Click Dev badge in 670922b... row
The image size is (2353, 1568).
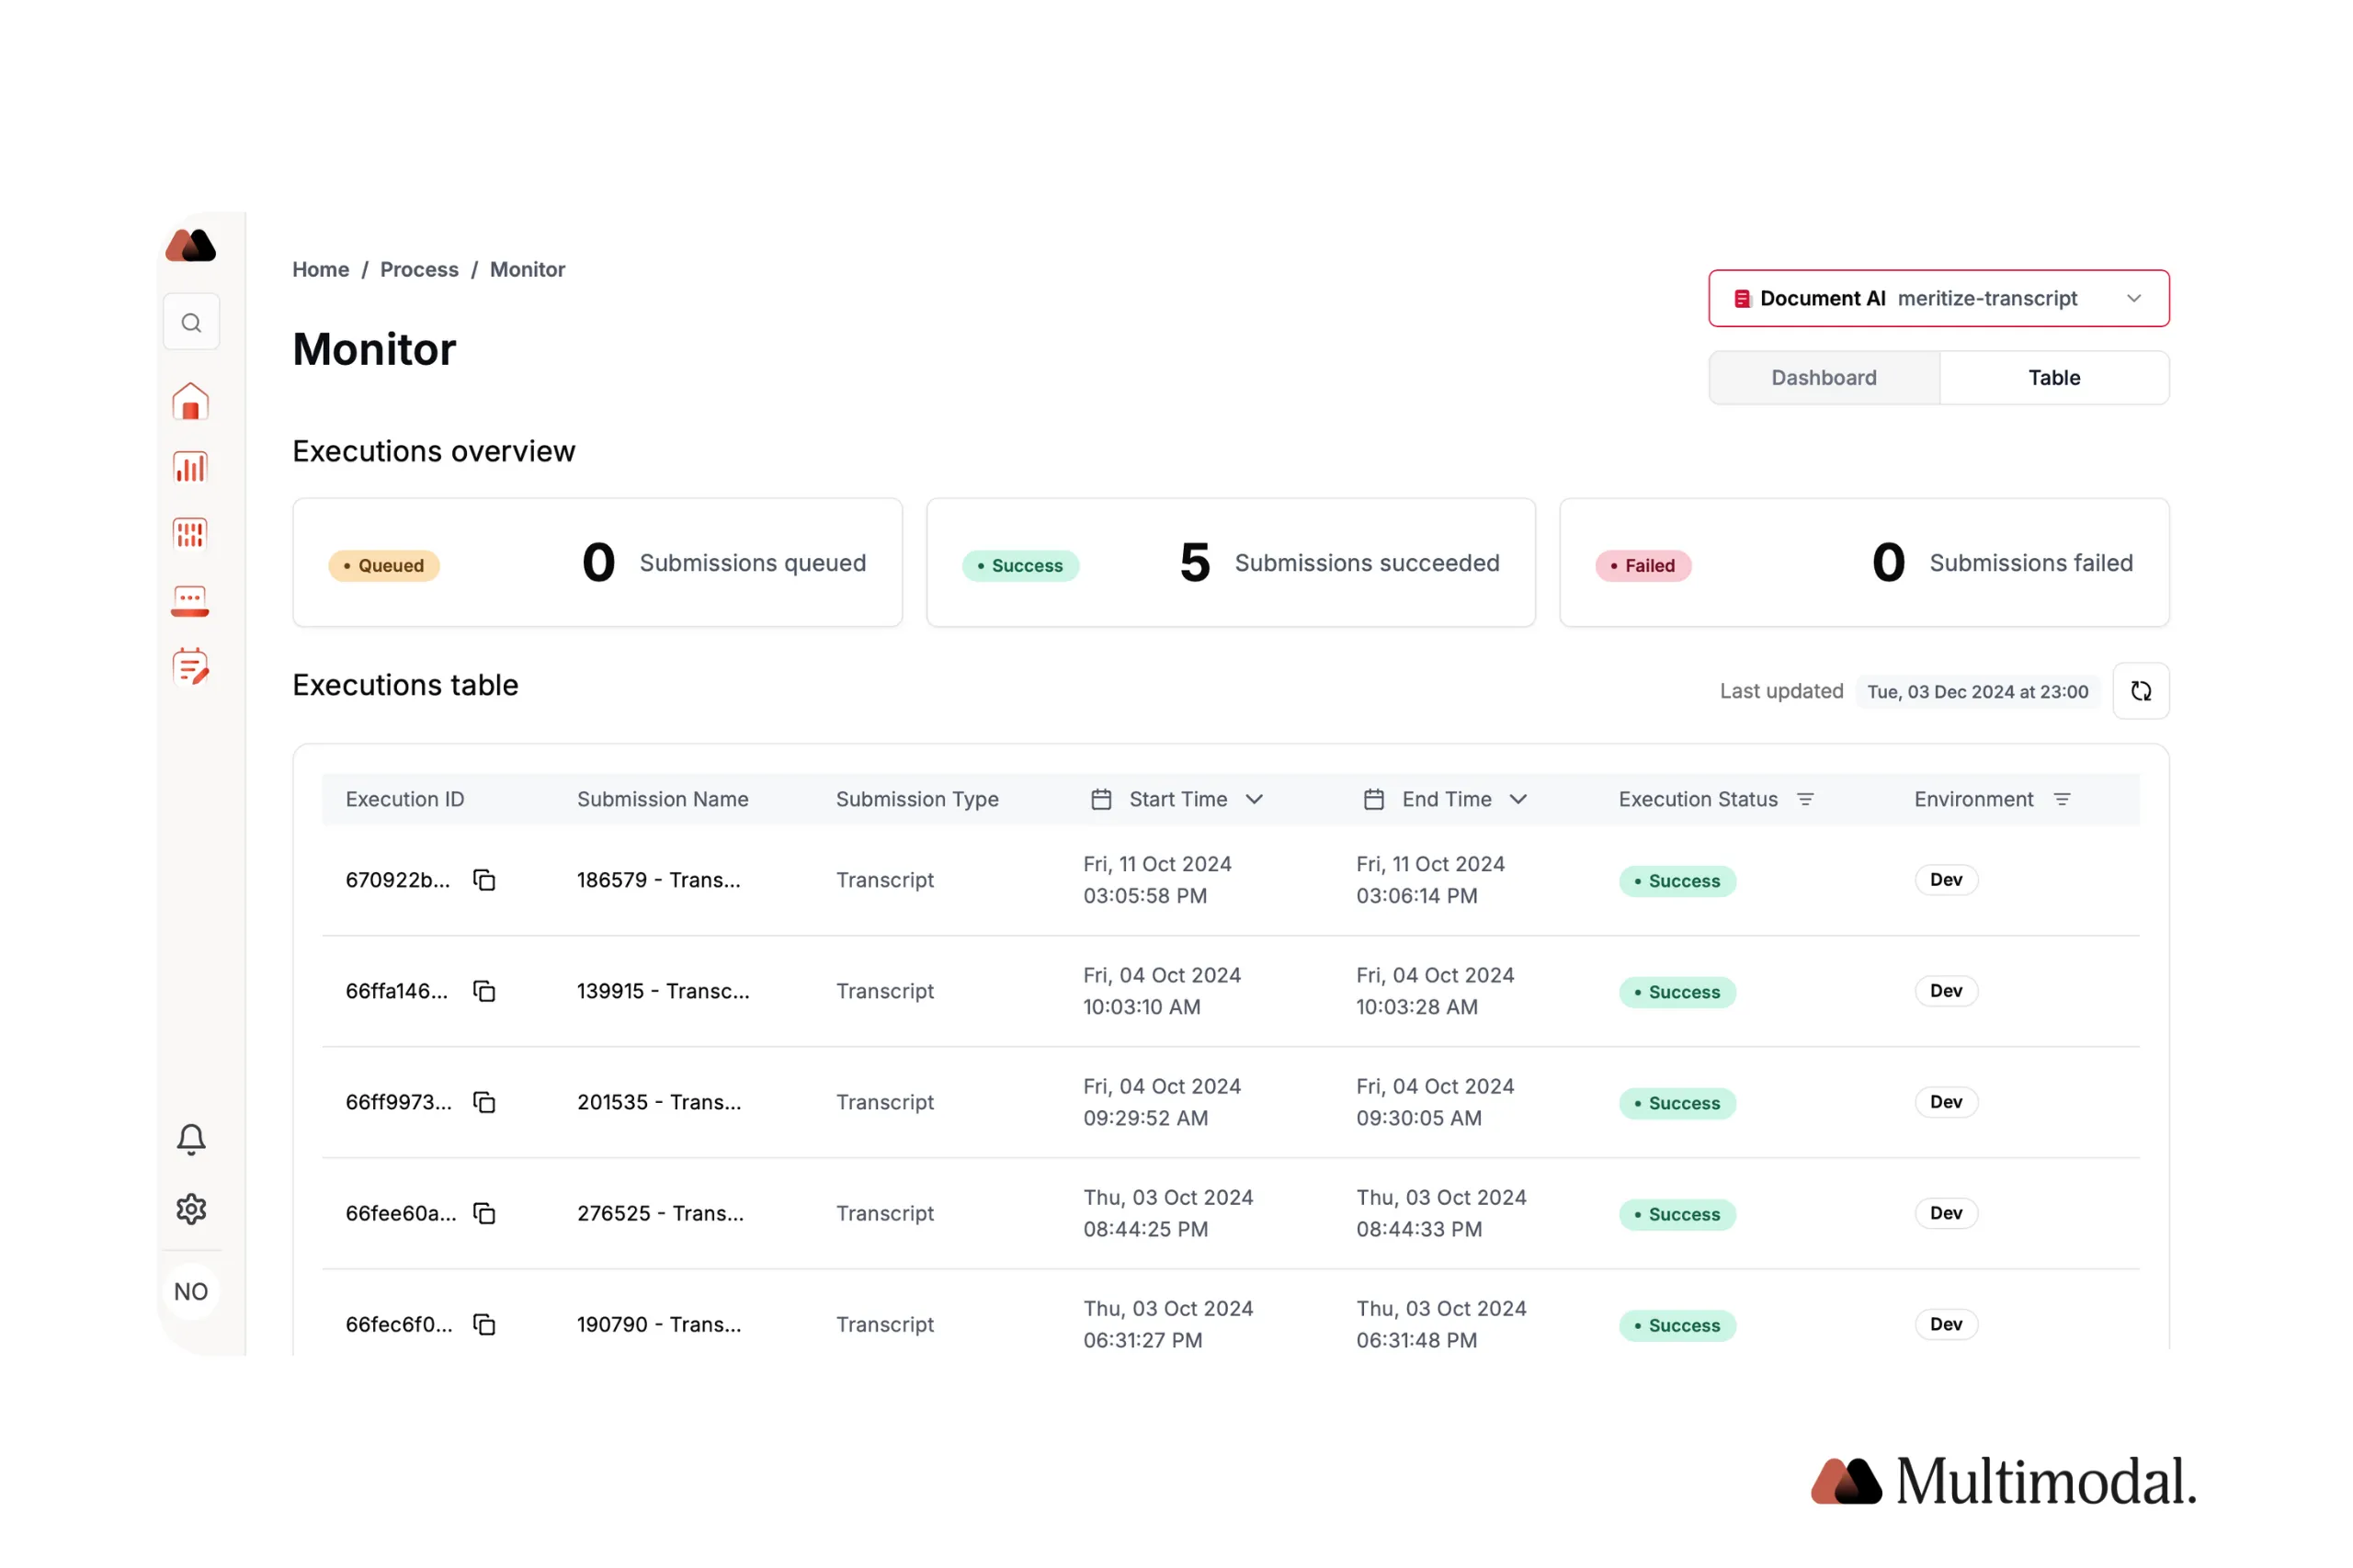[x=1946, y=880]
